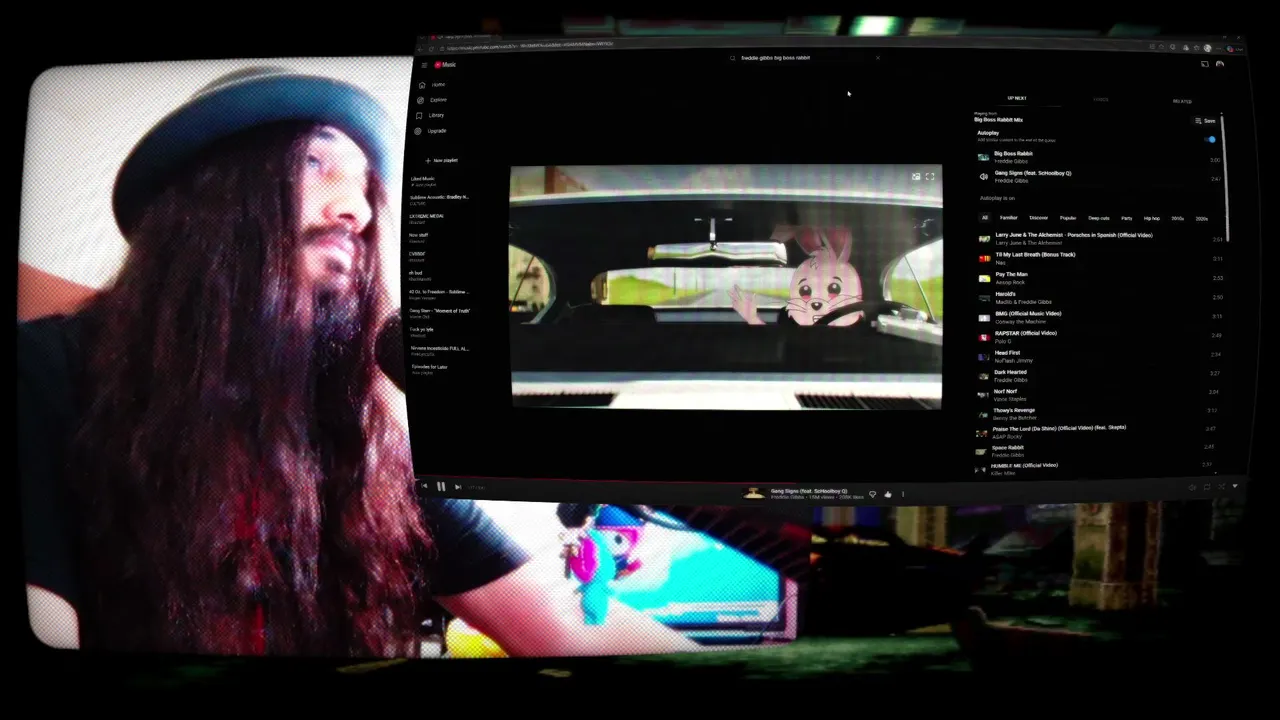Play Porsches in Spanish by Larry June
The width and height of the screenshot is (1280, 720).
point(1100,239)
